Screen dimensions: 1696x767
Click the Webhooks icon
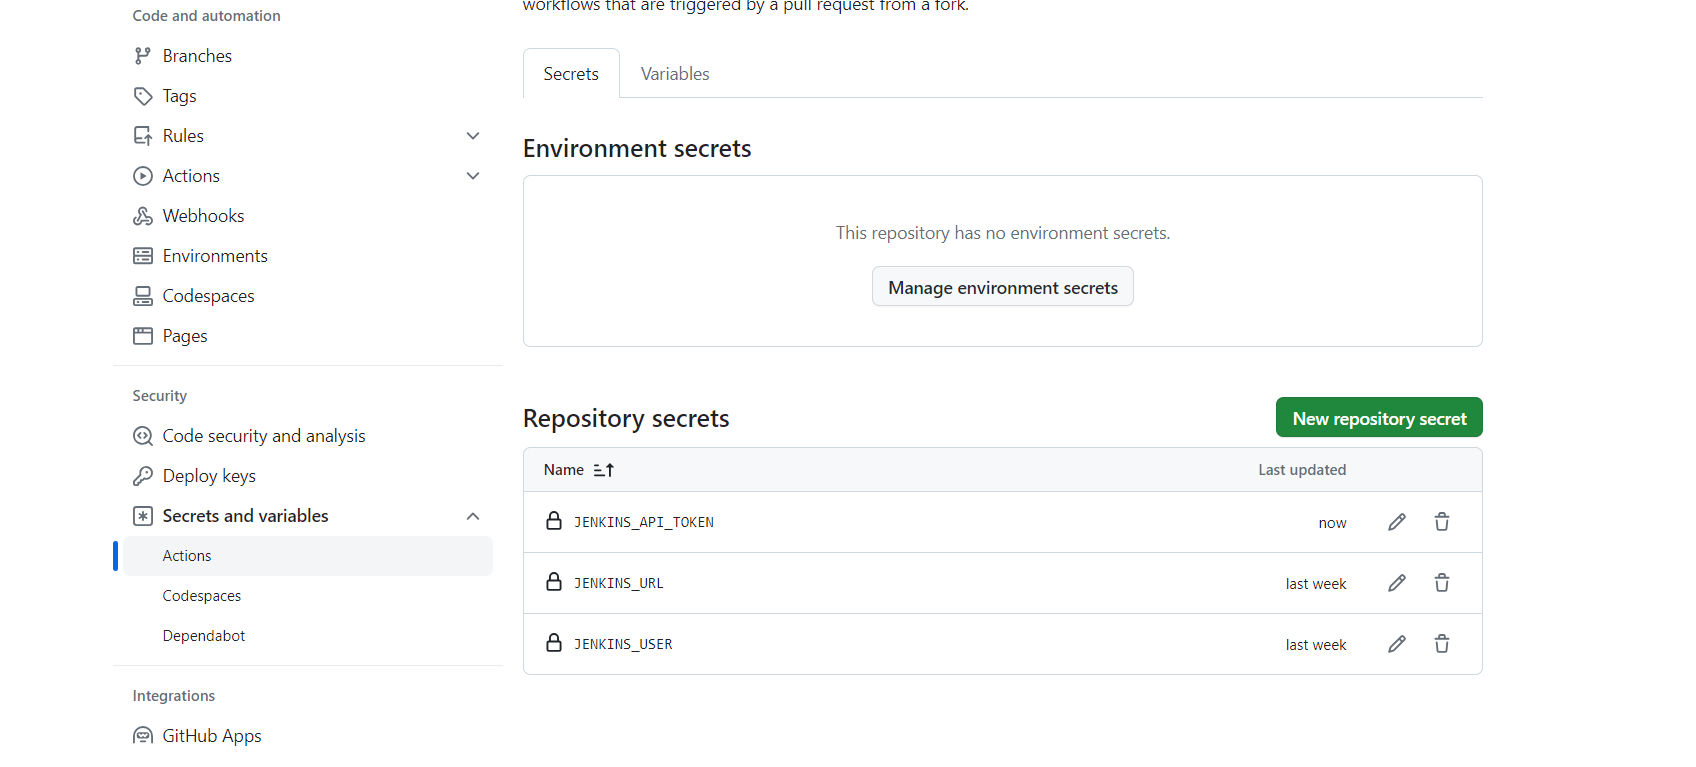point(143,216)
